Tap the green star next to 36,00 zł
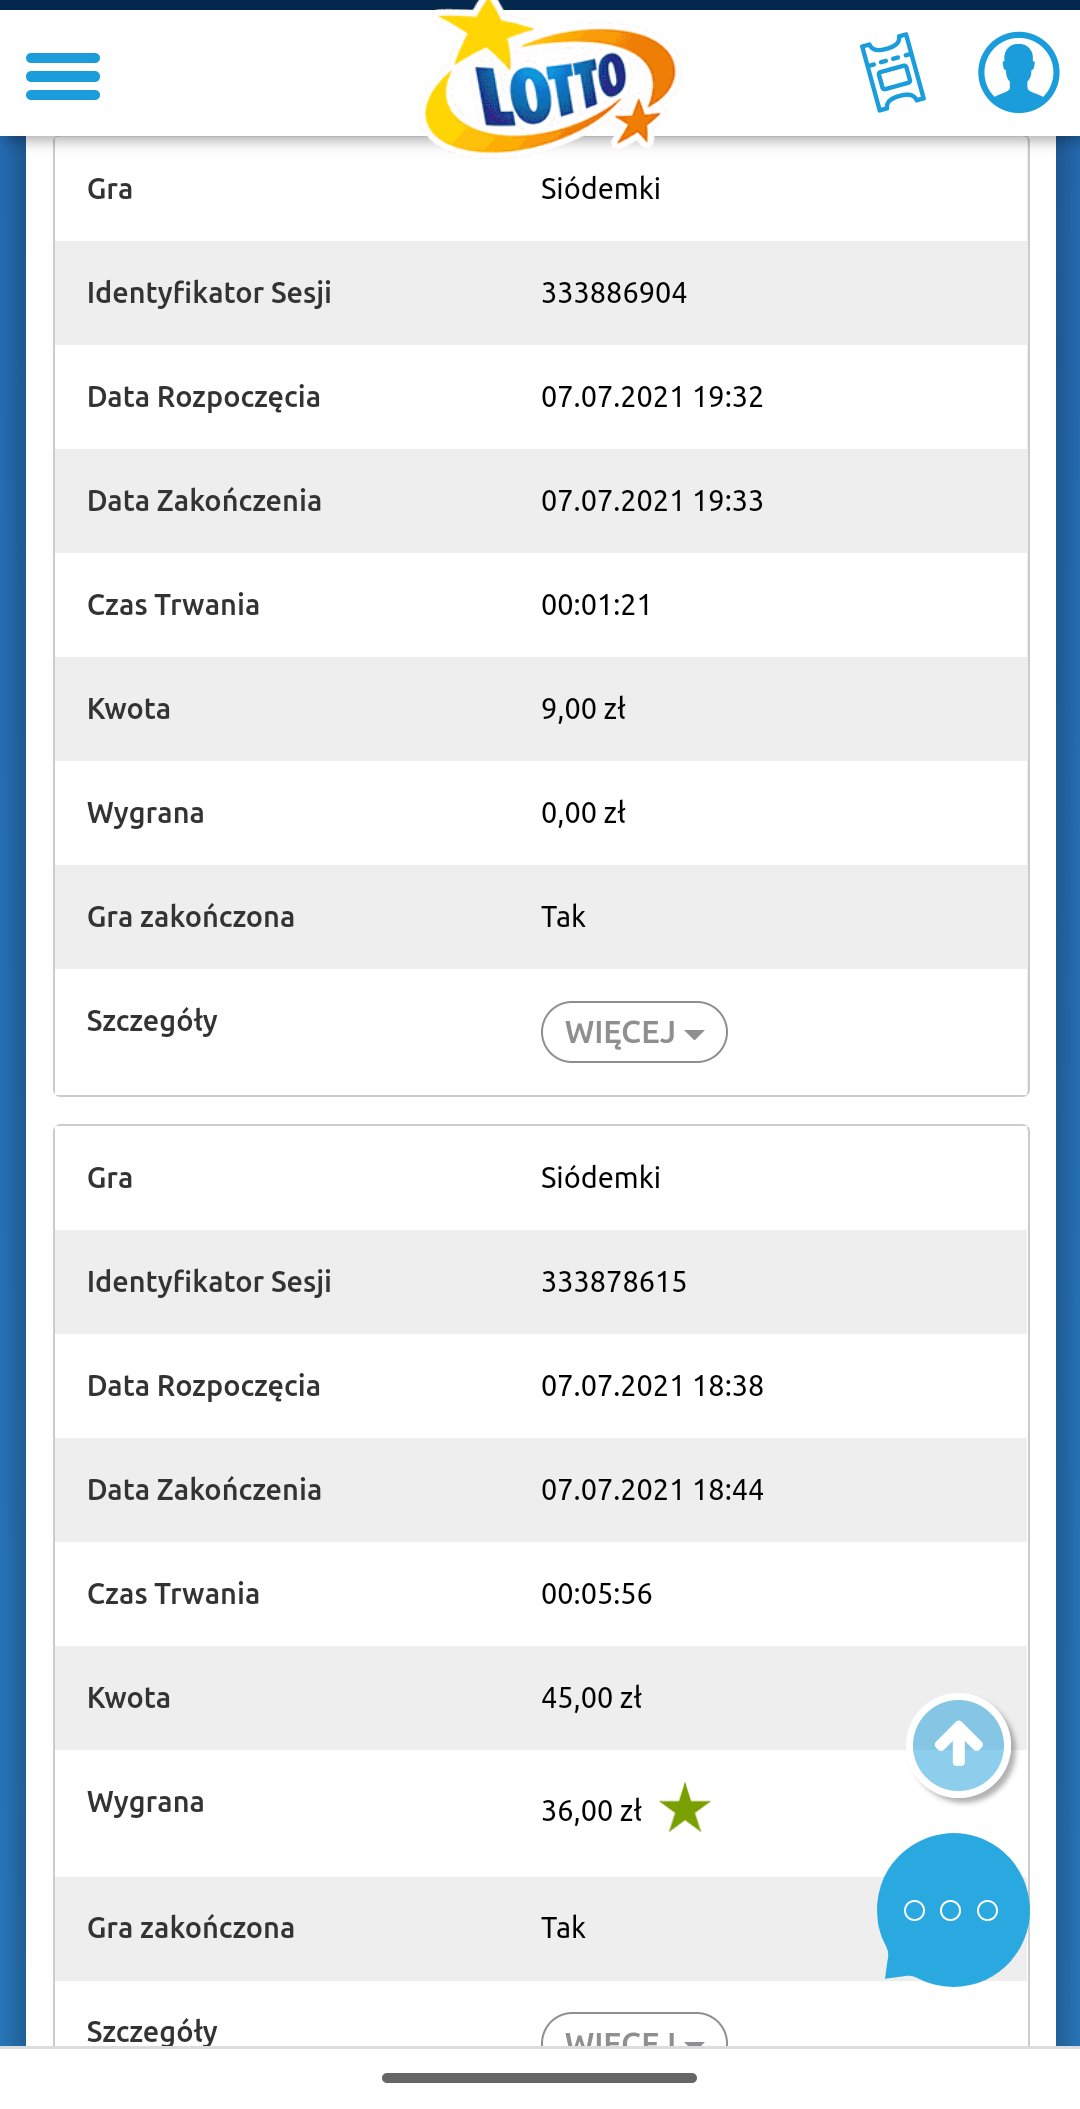1080x2109 pixels. pyautogui.click(x=685, y=1809)
